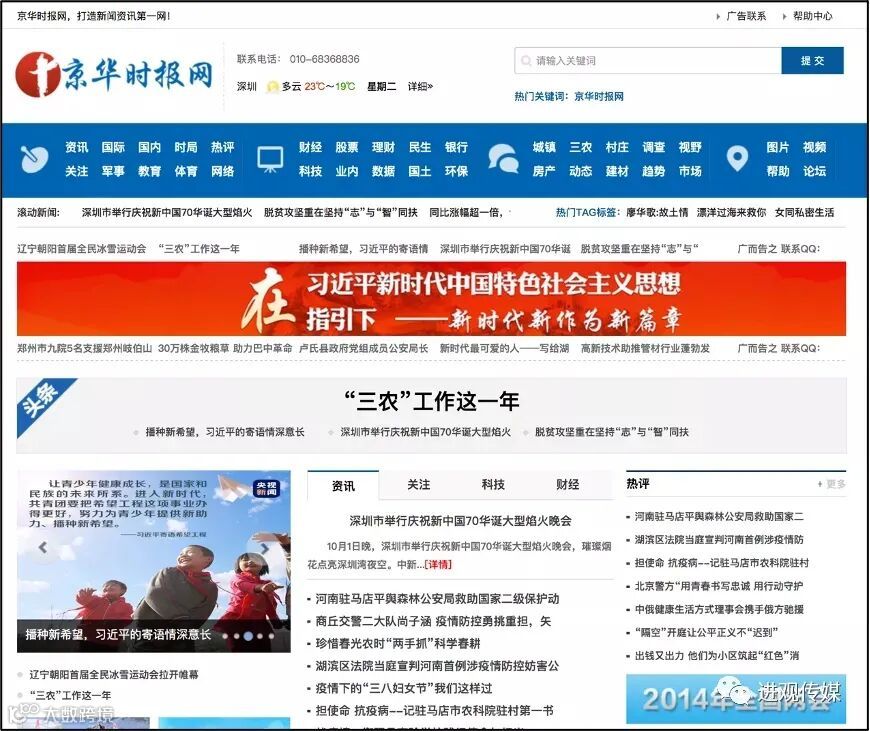Click the children slideshow image
This screenshot has width=870, height=731.
coord(154,561)
